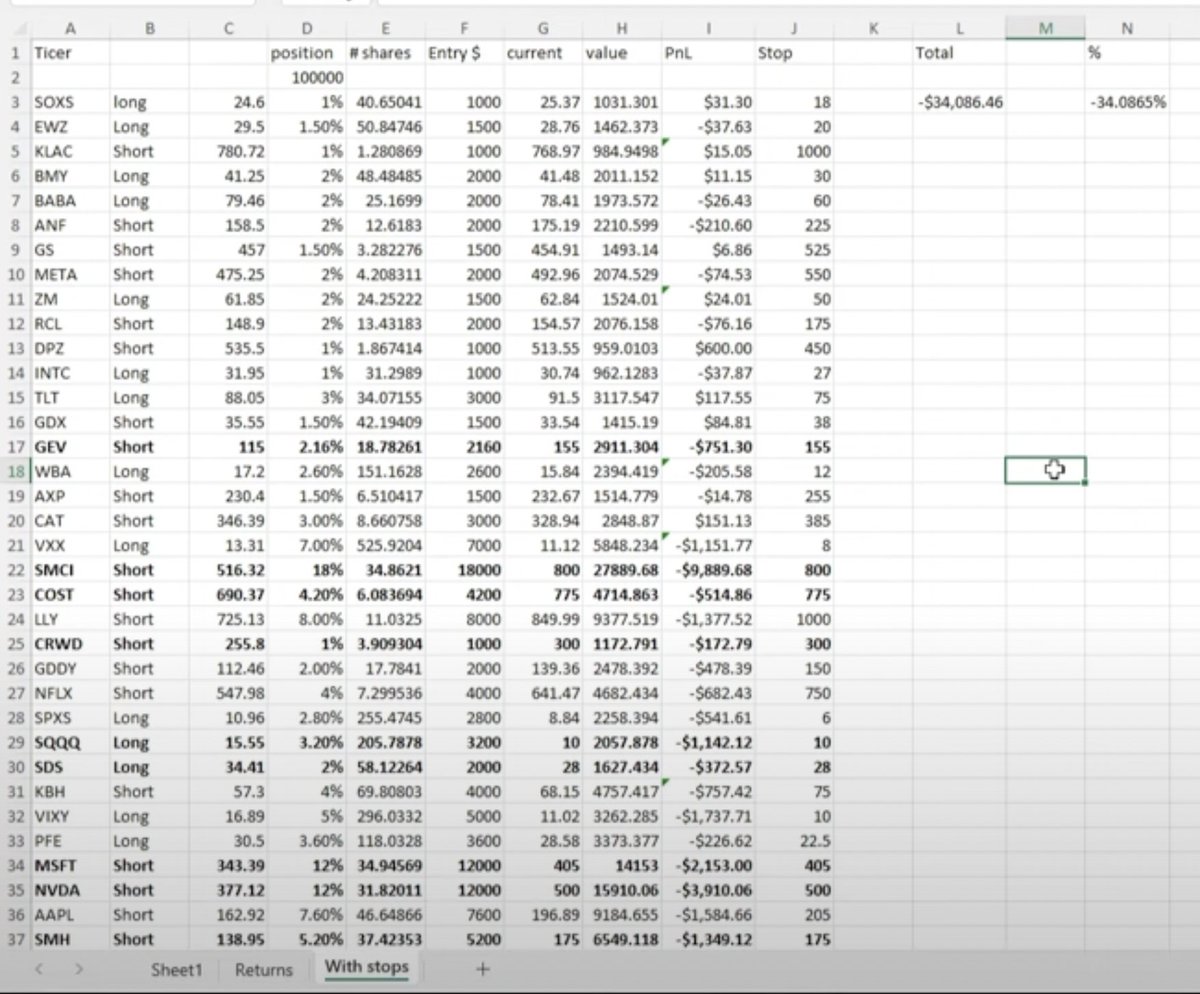Click total cell -$34,086.46

(x=959, y=102)
